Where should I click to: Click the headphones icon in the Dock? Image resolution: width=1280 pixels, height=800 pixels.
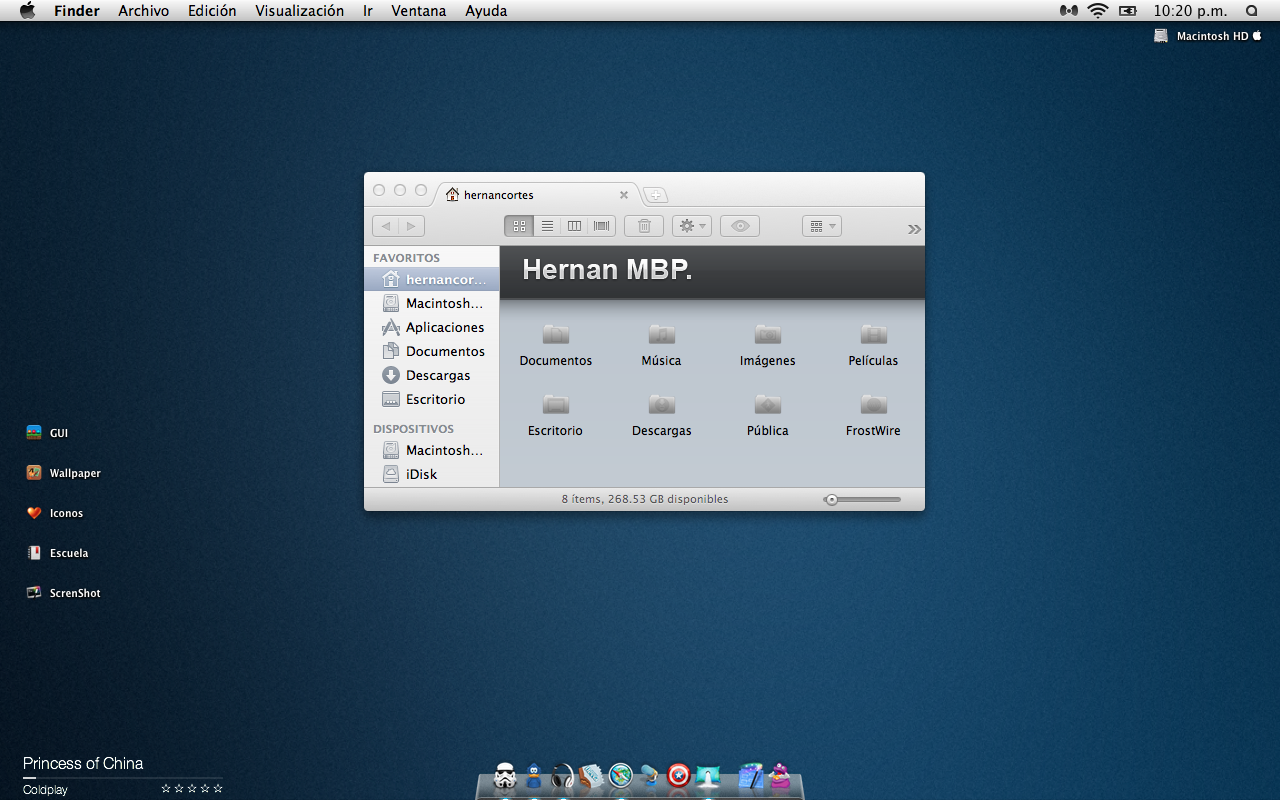563,776
